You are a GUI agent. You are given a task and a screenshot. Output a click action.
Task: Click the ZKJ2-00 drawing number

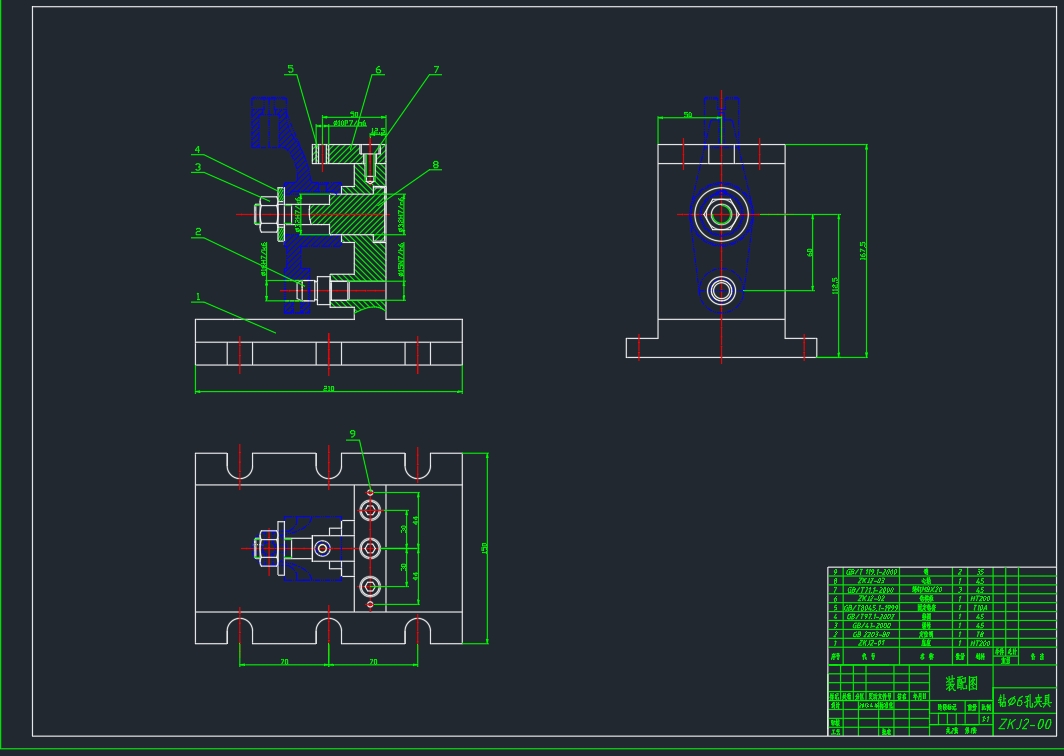coord(1025,724)
